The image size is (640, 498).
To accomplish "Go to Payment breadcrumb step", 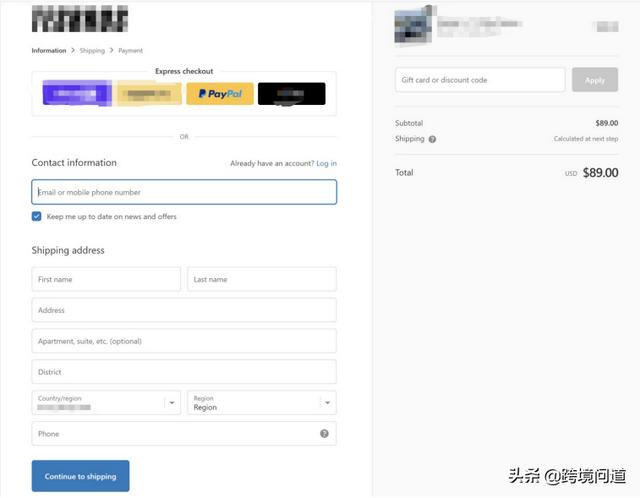I will click(x=131, y=51).
